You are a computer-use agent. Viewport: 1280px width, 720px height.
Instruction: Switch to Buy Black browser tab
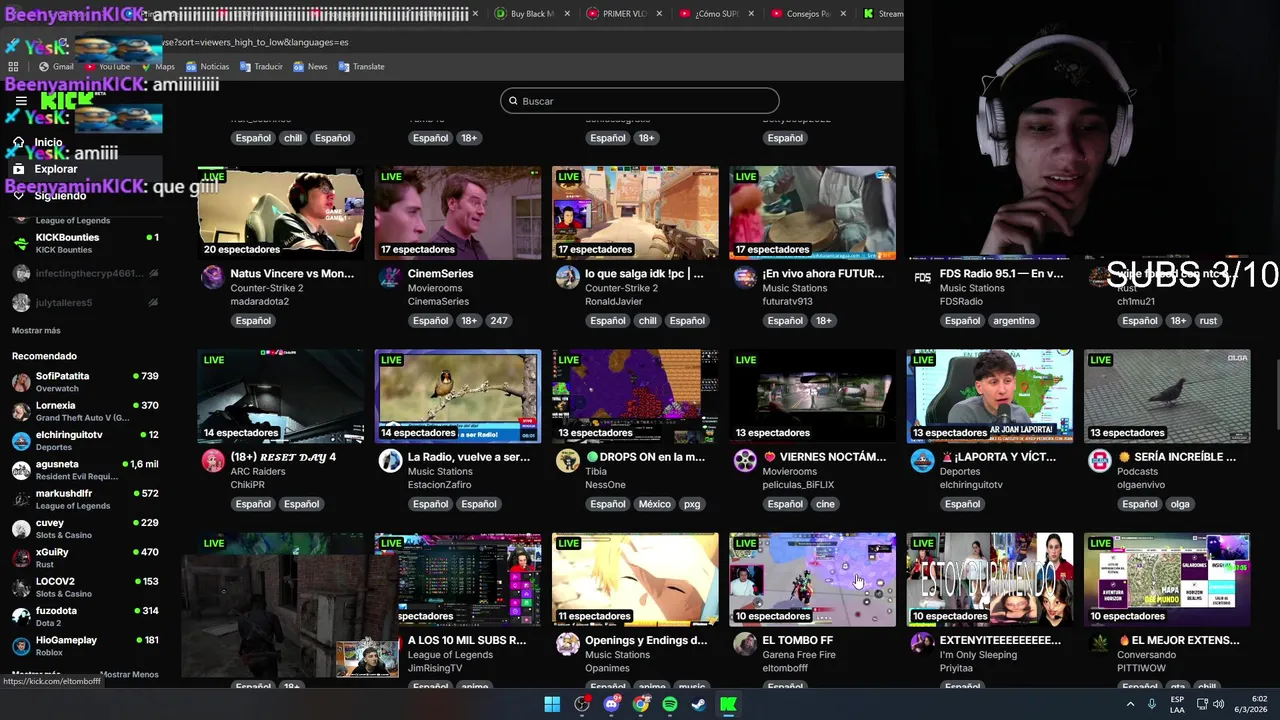[533, 14]
